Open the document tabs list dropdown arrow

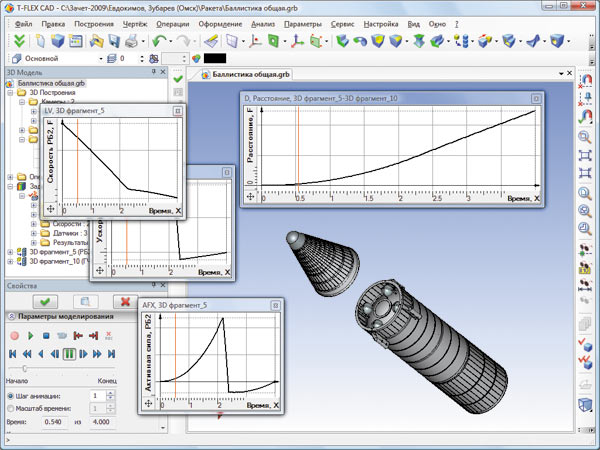tap(561, 73)
